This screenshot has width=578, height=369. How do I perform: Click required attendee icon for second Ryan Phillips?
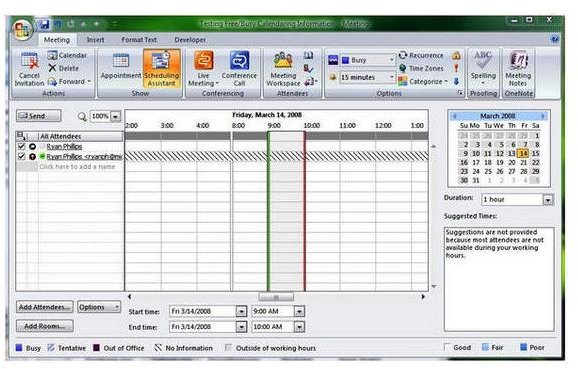[32, 157]
